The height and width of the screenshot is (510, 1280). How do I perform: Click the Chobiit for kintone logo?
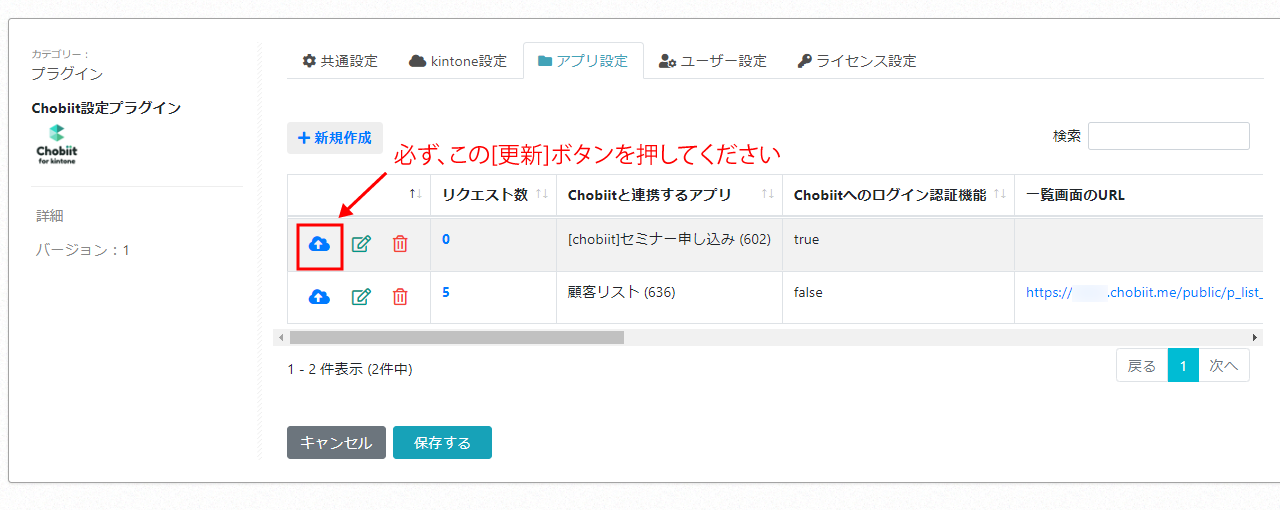click(56, 144)
